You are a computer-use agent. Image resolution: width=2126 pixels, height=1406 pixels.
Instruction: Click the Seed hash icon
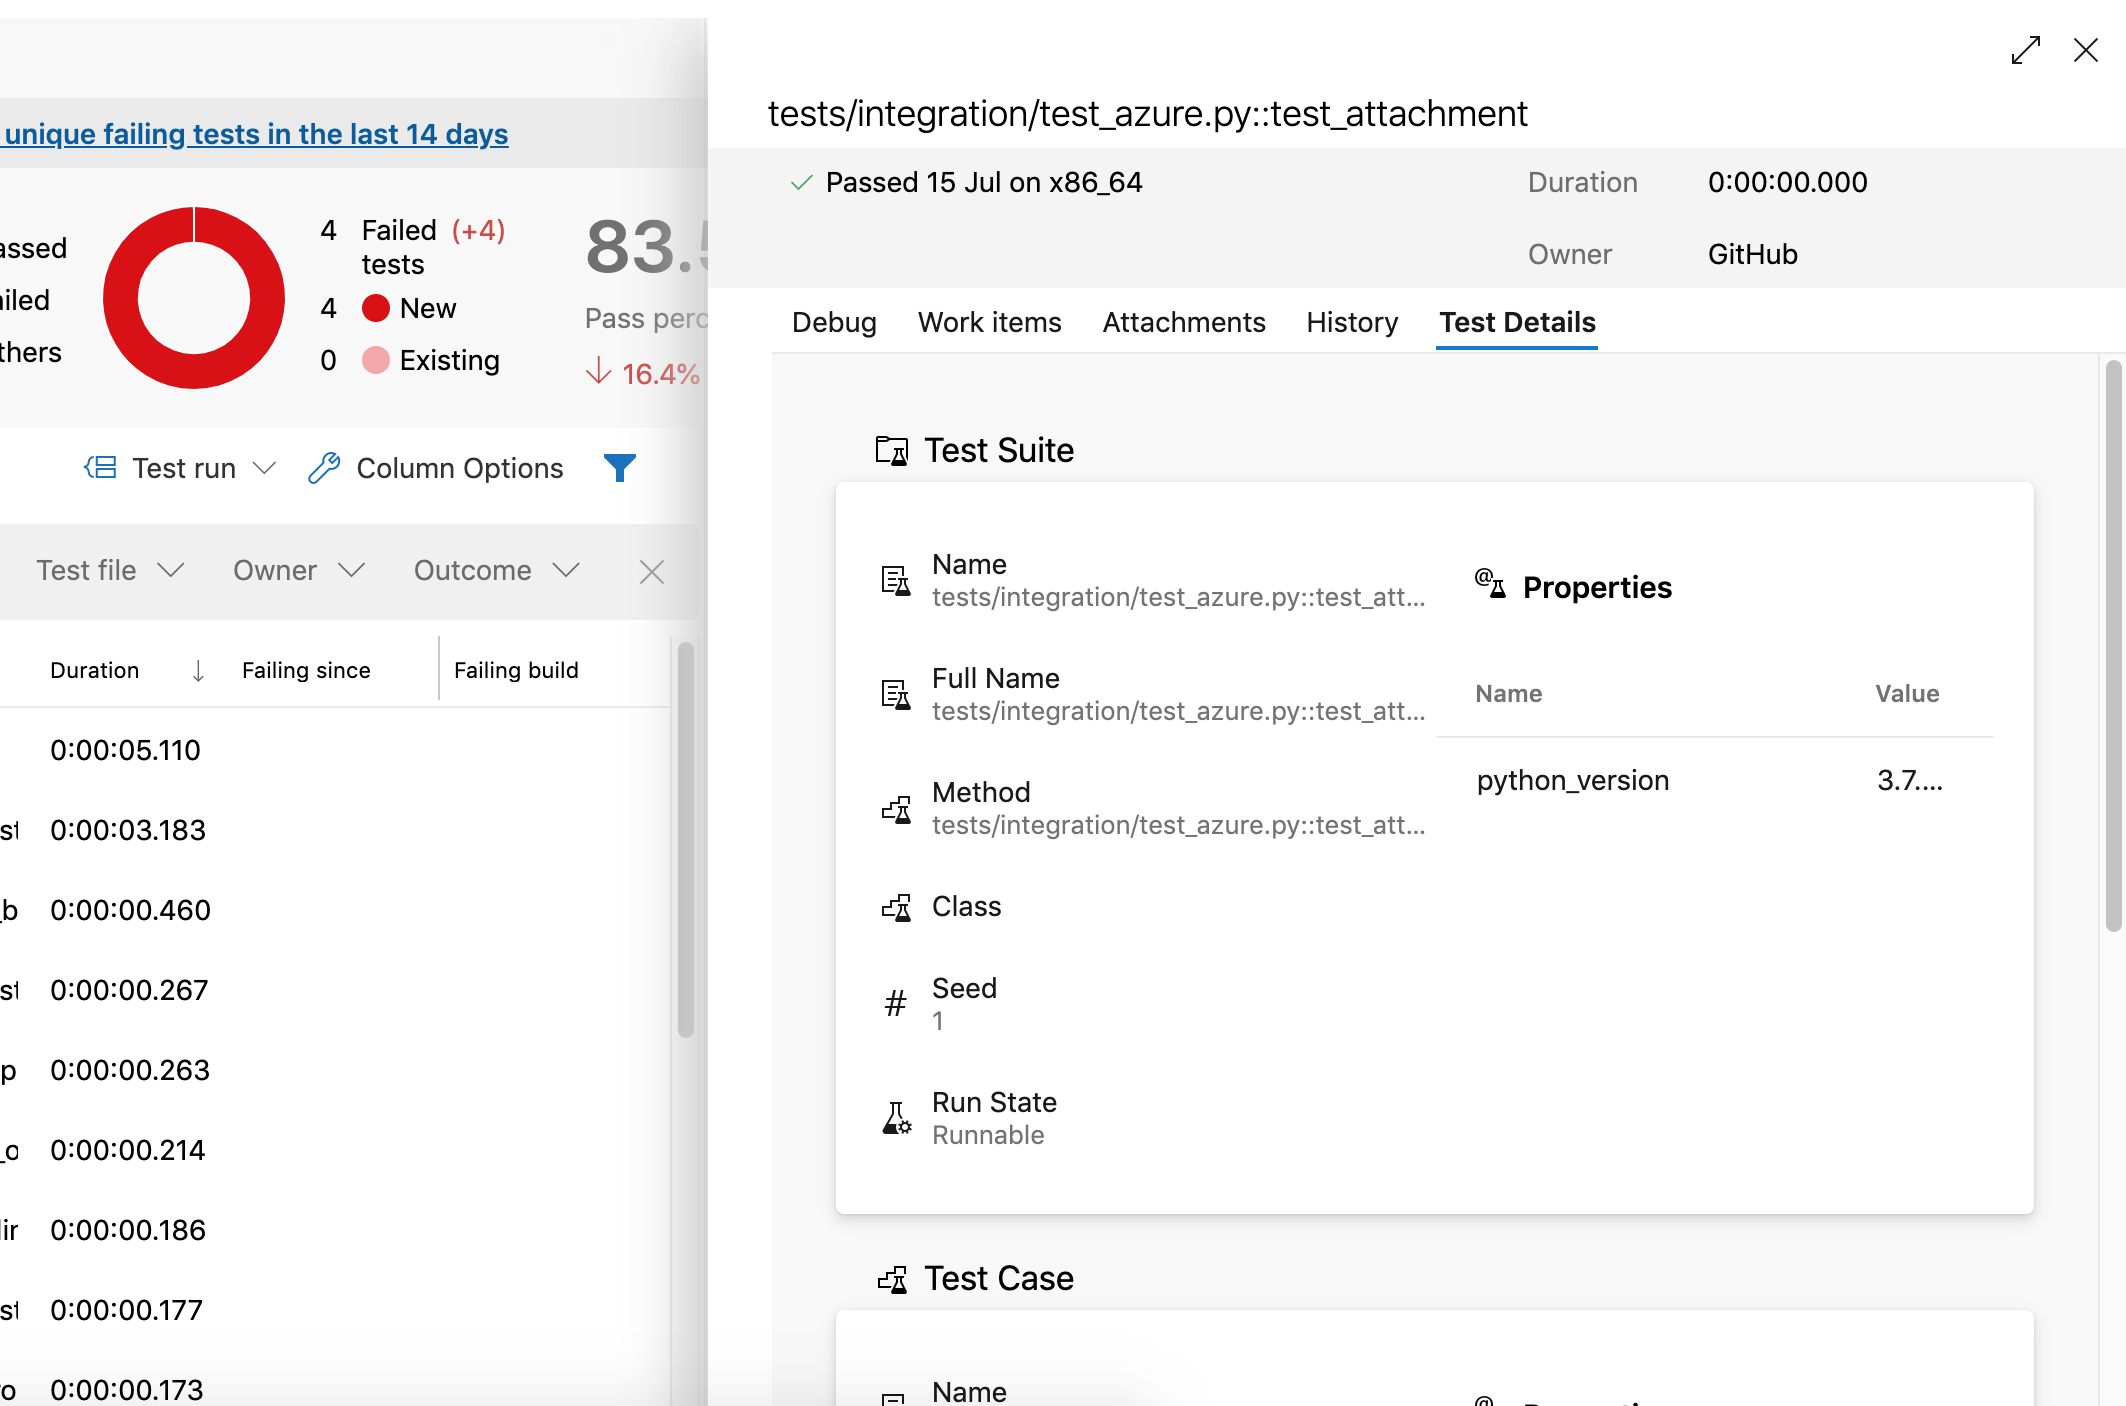coord(895,1003)
